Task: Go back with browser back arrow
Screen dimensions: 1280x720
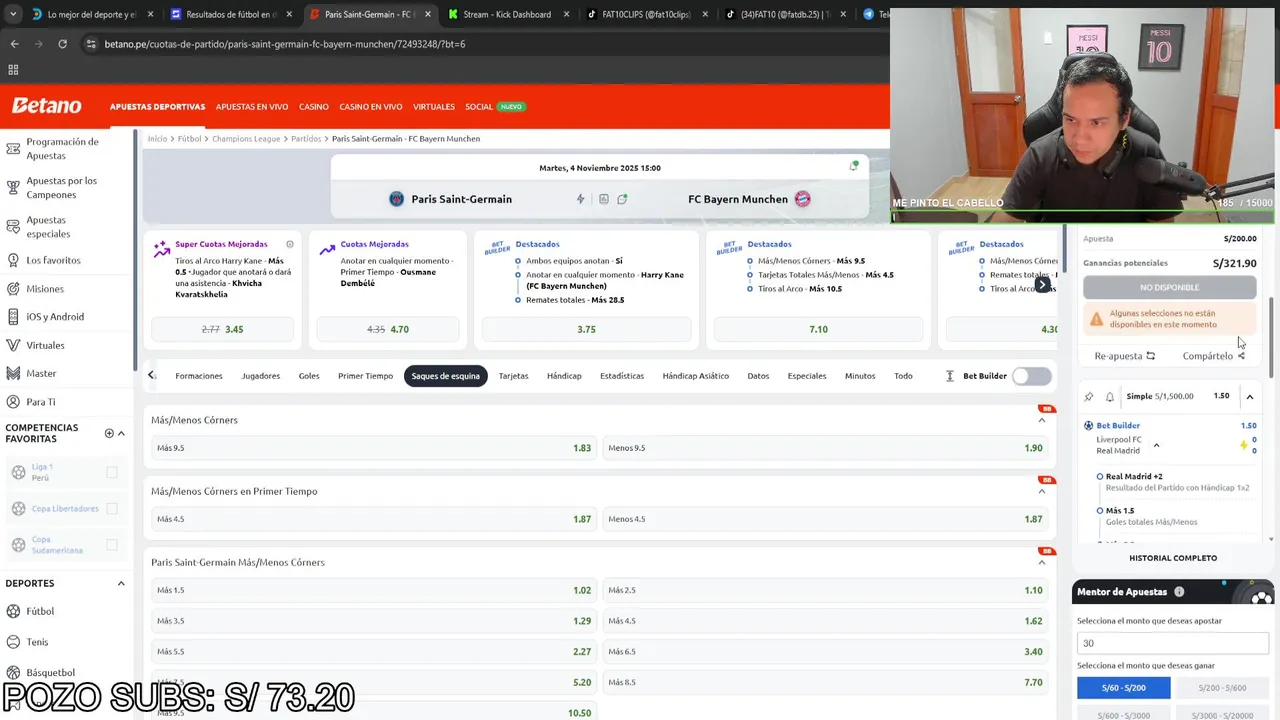Action: (x=14, y=44)
